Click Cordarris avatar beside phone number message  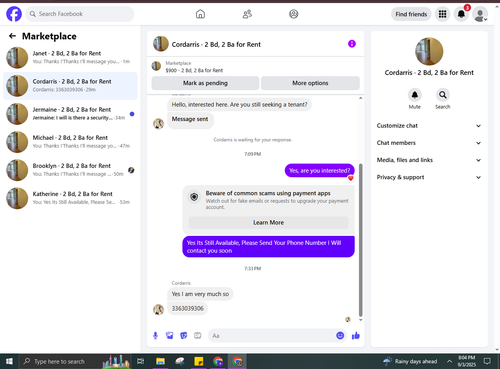point(158,309)
